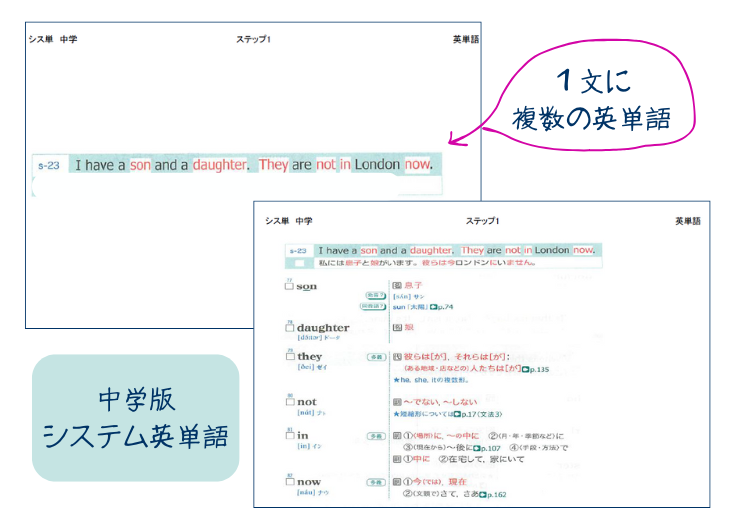Toggle the checkbox for the word "now"

click(290, 482)
